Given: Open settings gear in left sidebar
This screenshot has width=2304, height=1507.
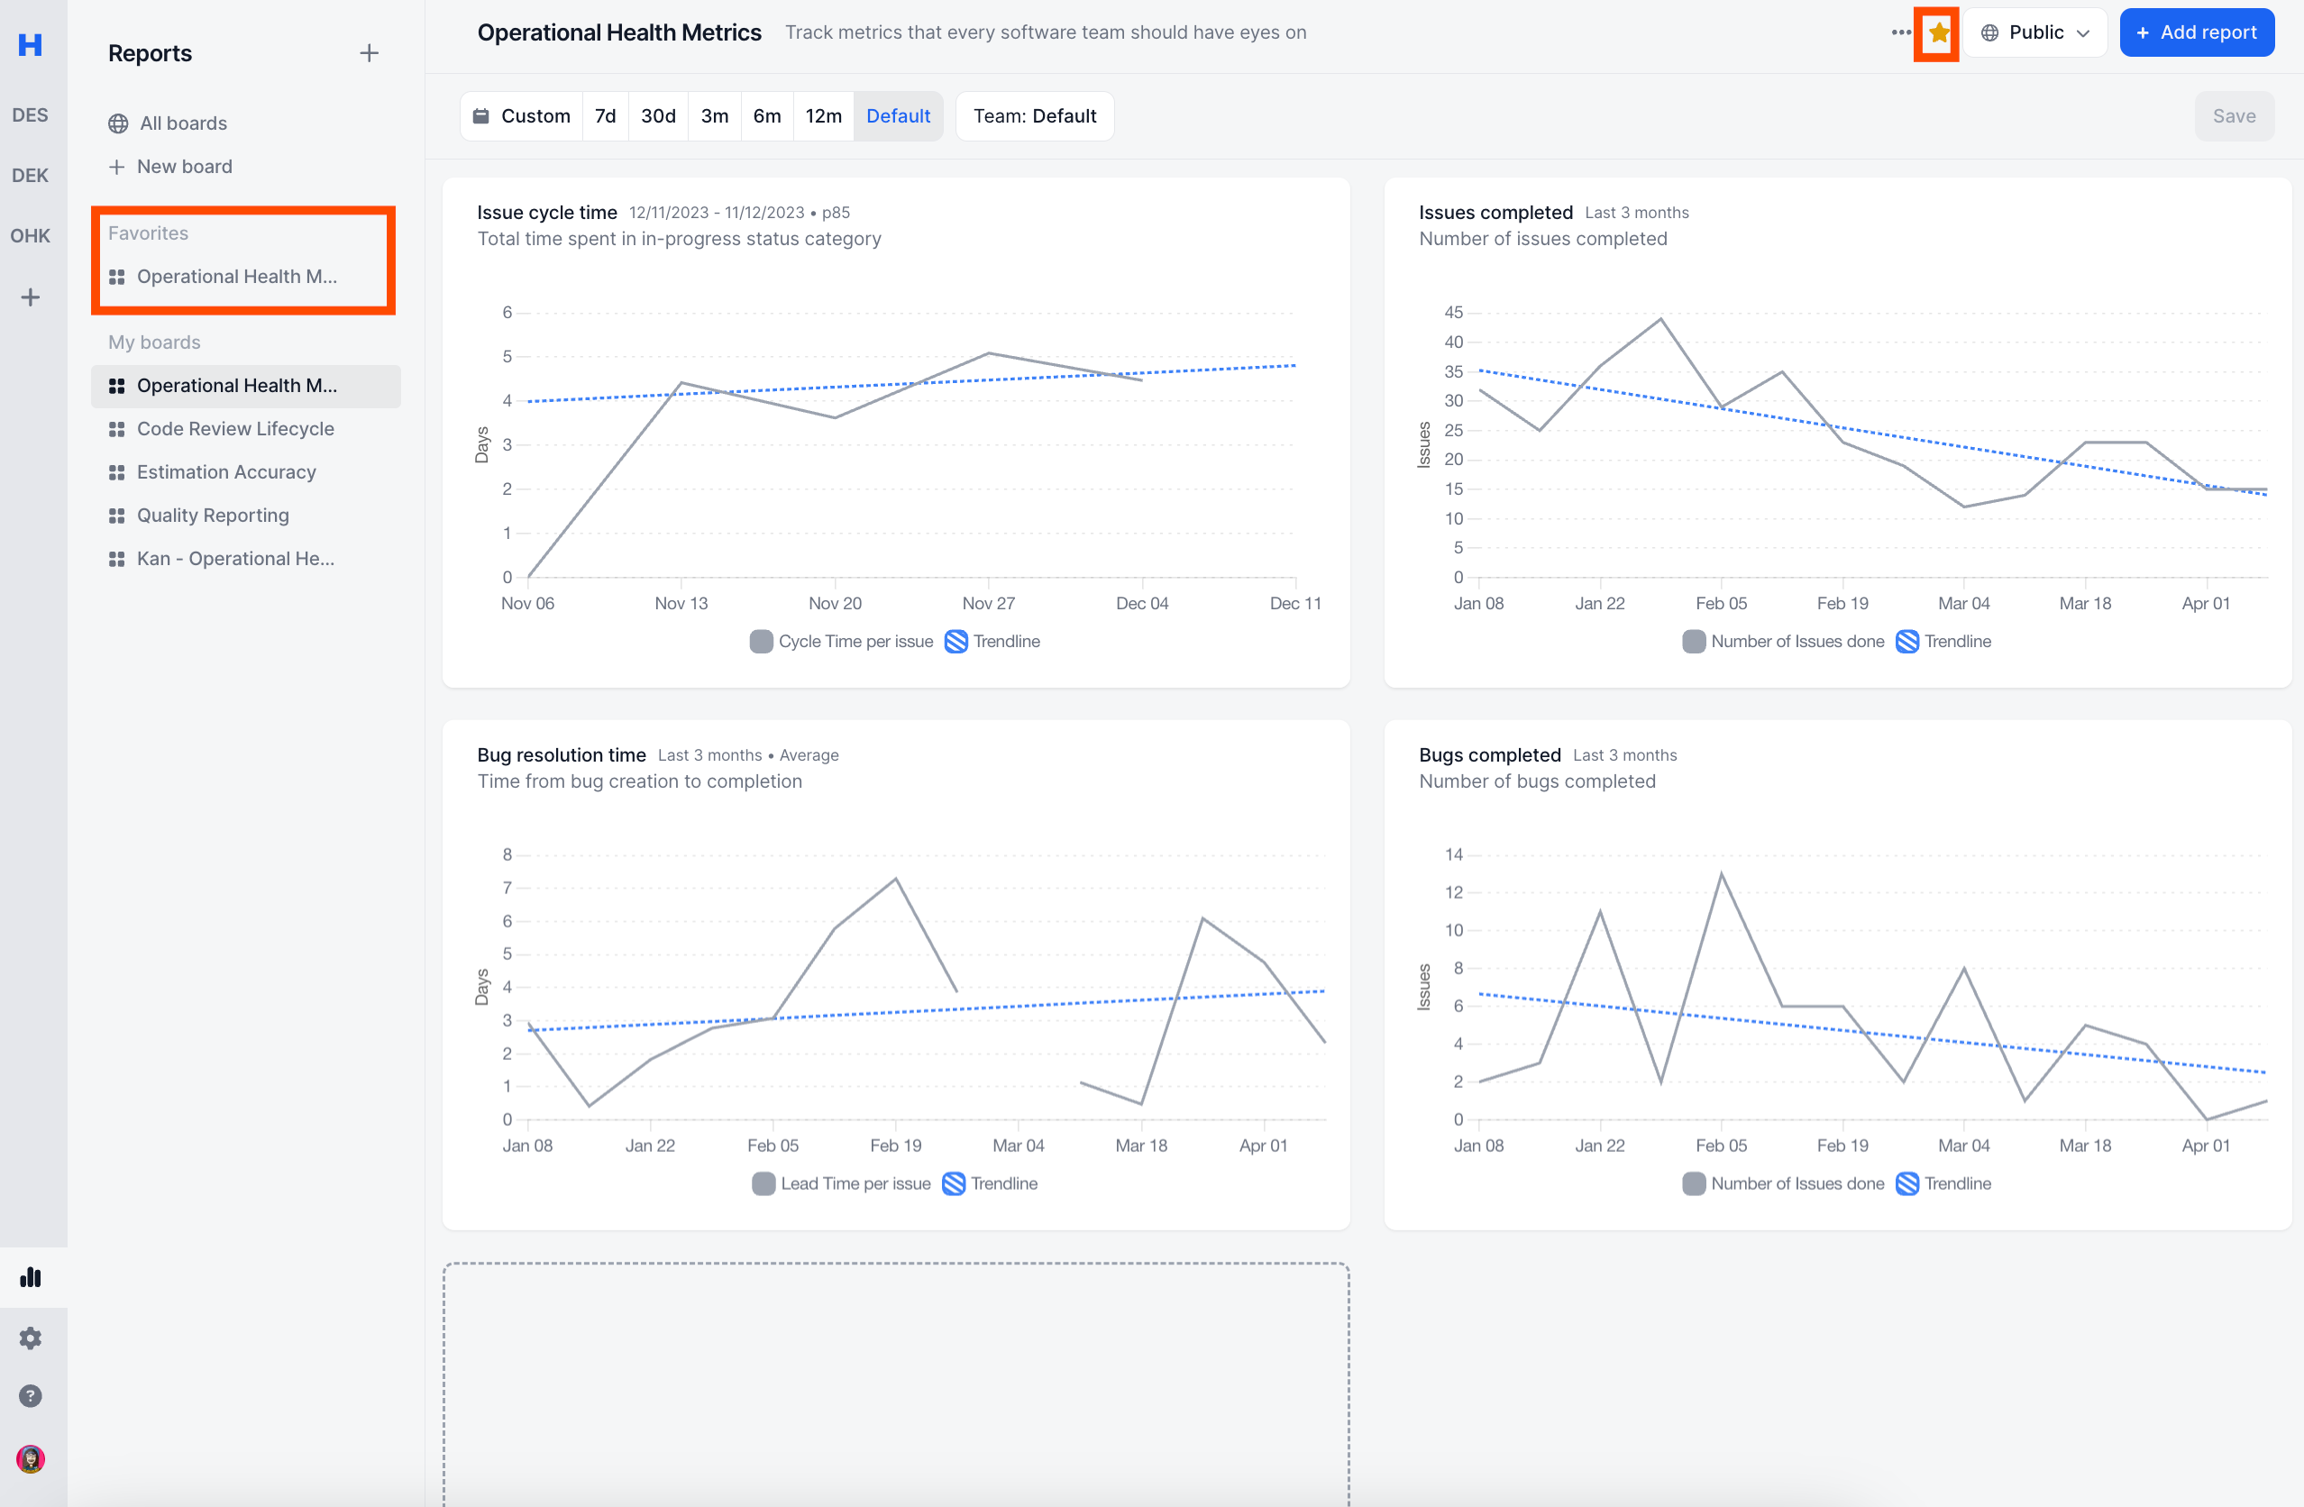Looking at the screenshot, I should click(31, 1338).
